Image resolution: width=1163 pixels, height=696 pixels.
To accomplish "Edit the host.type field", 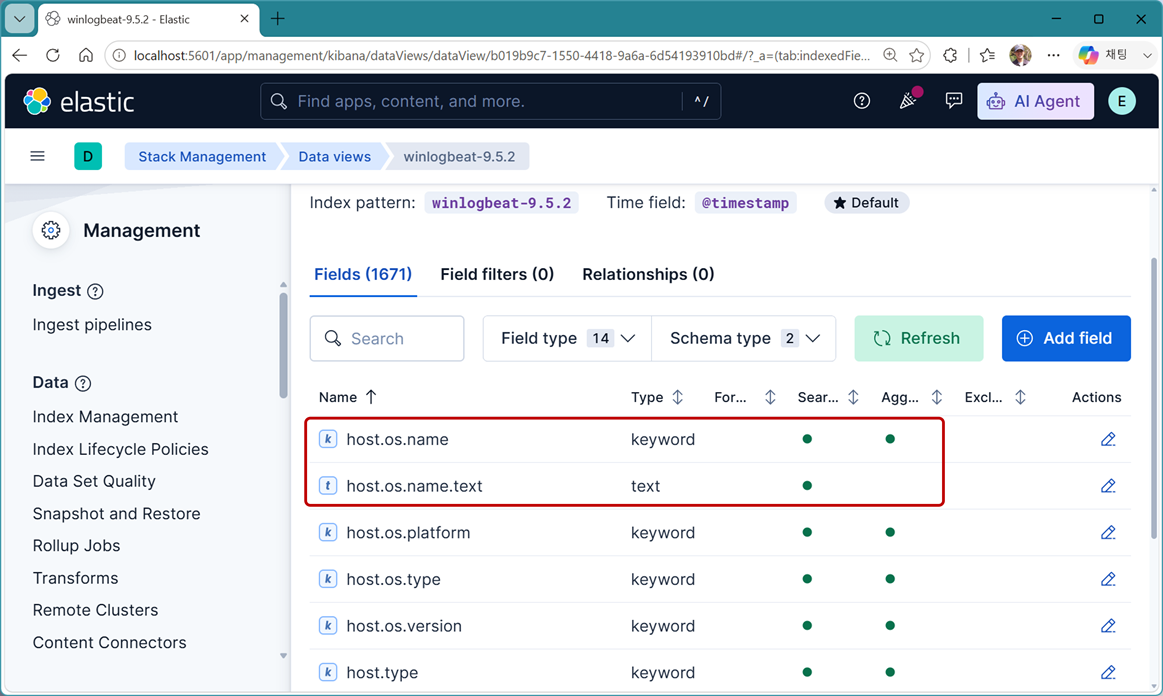I will click(x=1108, y=673).
